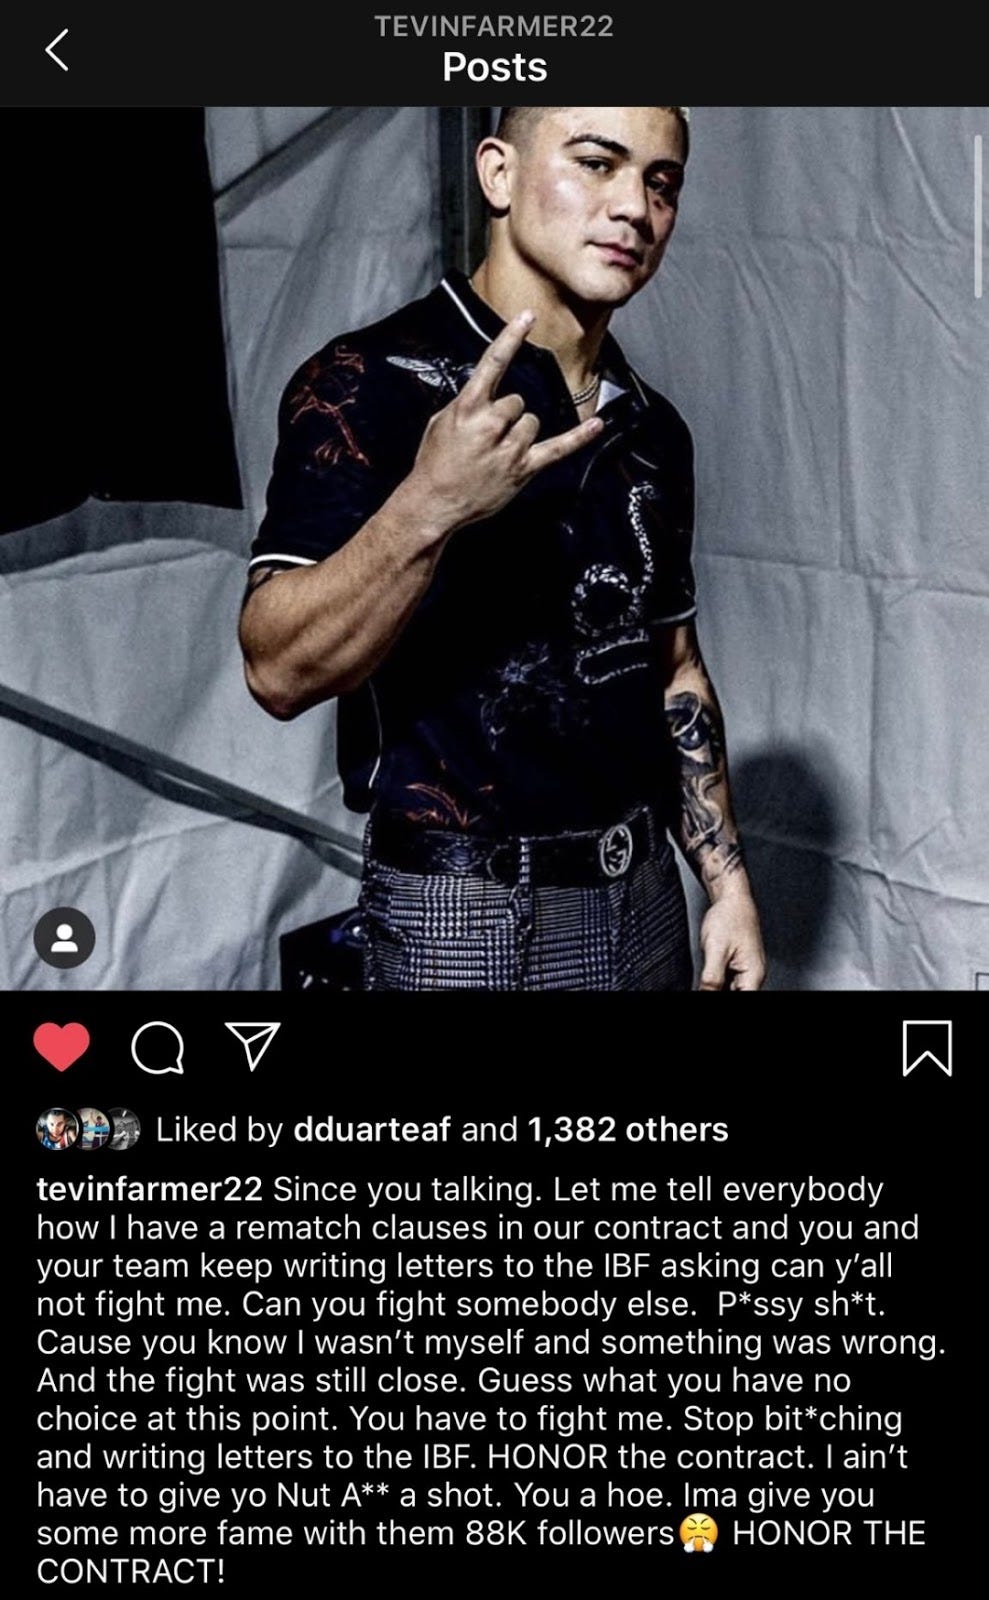Tap the final 'CONTRACT!' caption word
This screenshot has width=989, height=1600.
click(131, 1571)
